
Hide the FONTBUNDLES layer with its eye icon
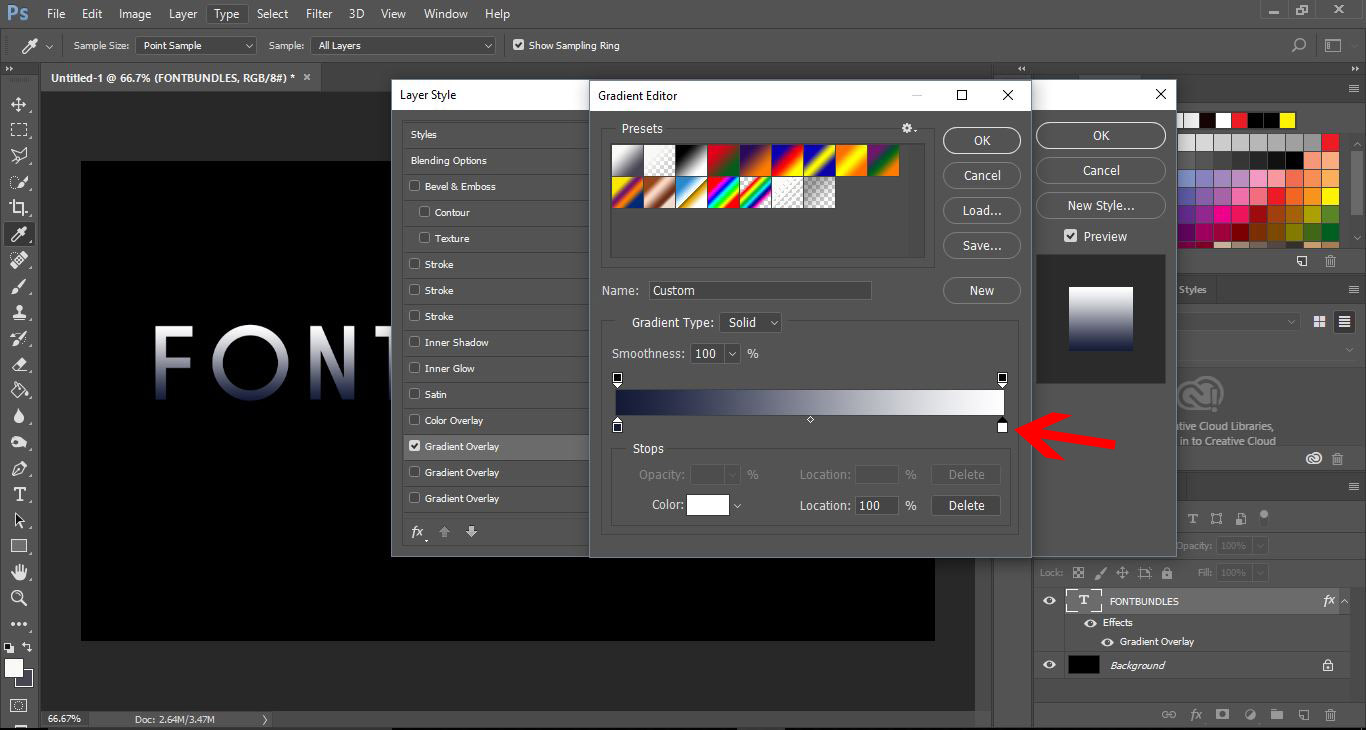1049,601
